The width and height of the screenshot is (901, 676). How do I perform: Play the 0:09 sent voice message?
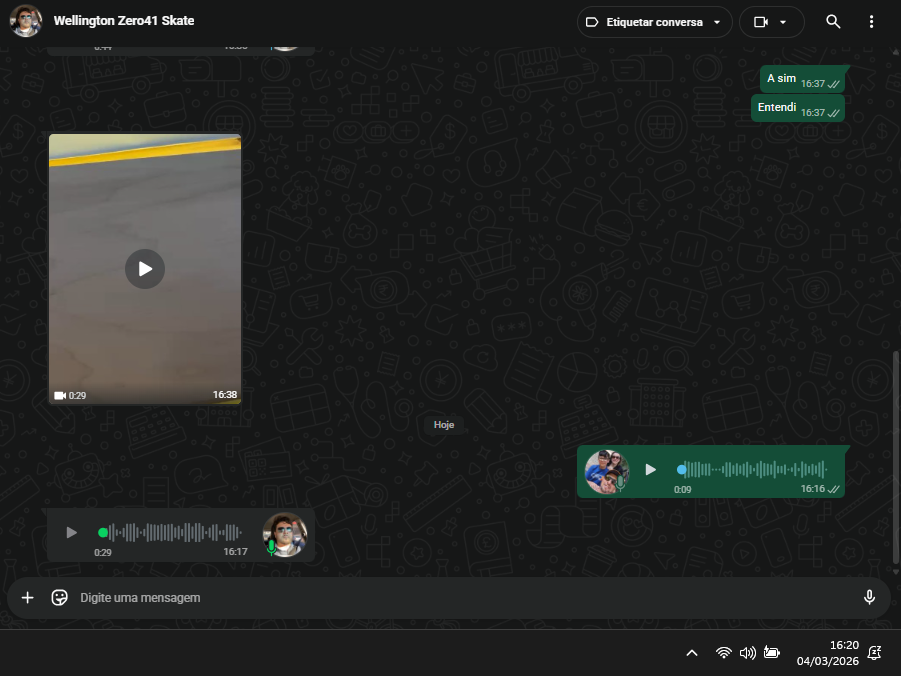tap(650, 469)
